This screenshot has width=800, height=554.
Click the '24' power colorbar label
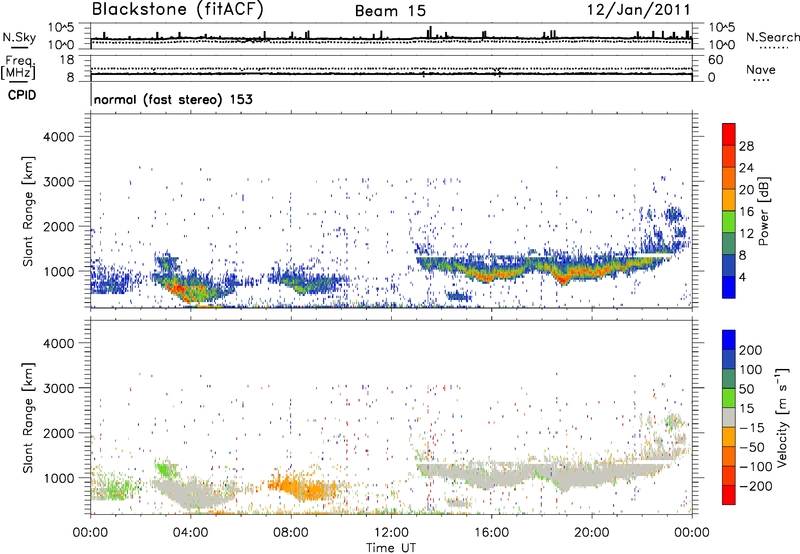coord(746,168)
